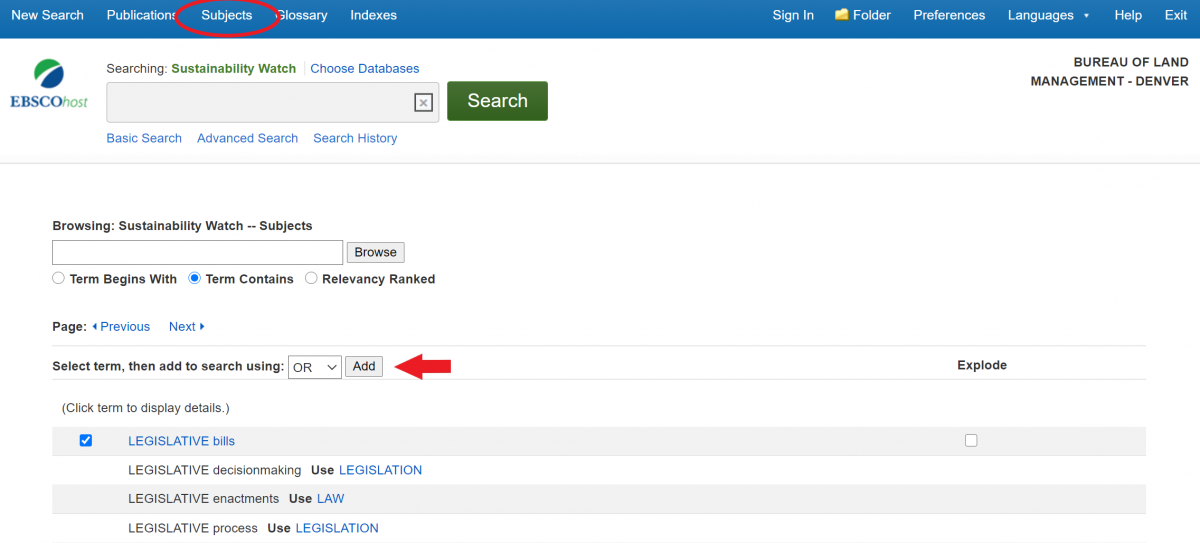Open the Indexes menu item
This screenshot has height=543, width=1200.
(373, 15)
